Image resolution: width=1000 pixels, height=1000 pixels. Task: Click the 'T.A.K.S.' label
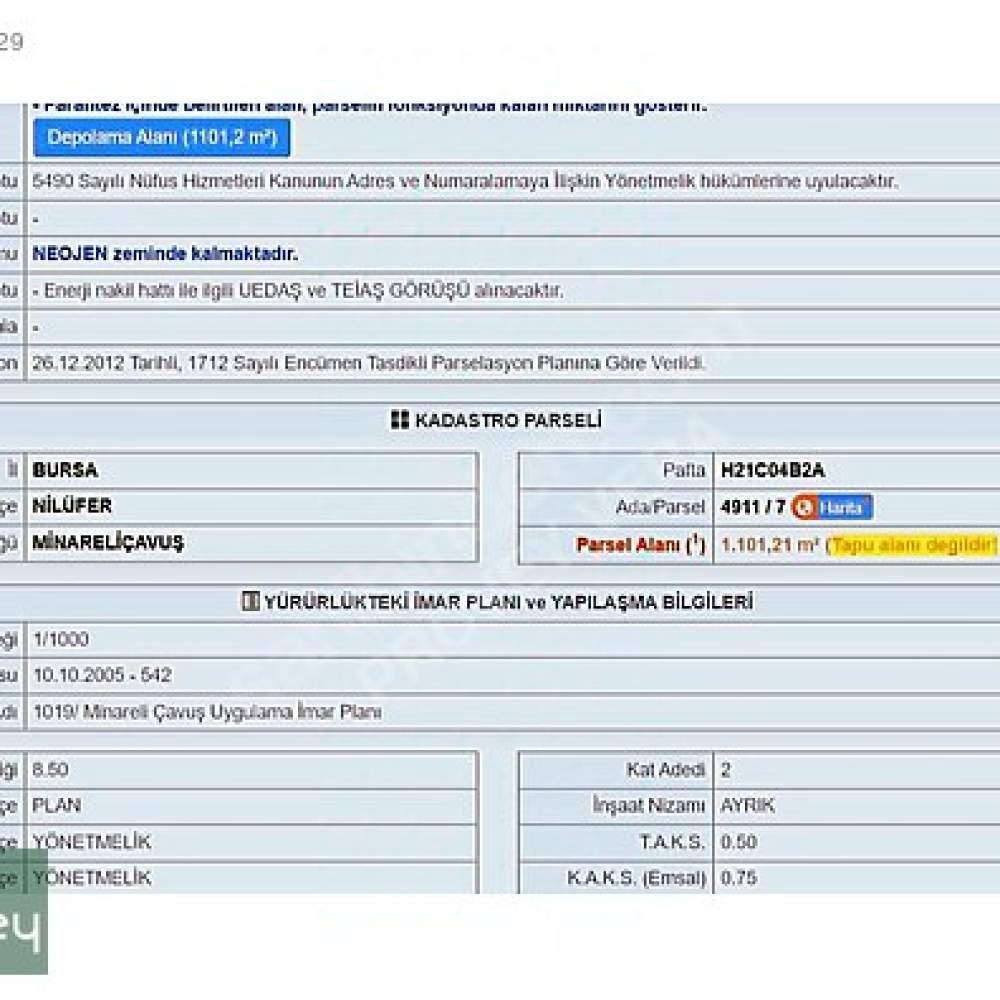pos(673,842)
